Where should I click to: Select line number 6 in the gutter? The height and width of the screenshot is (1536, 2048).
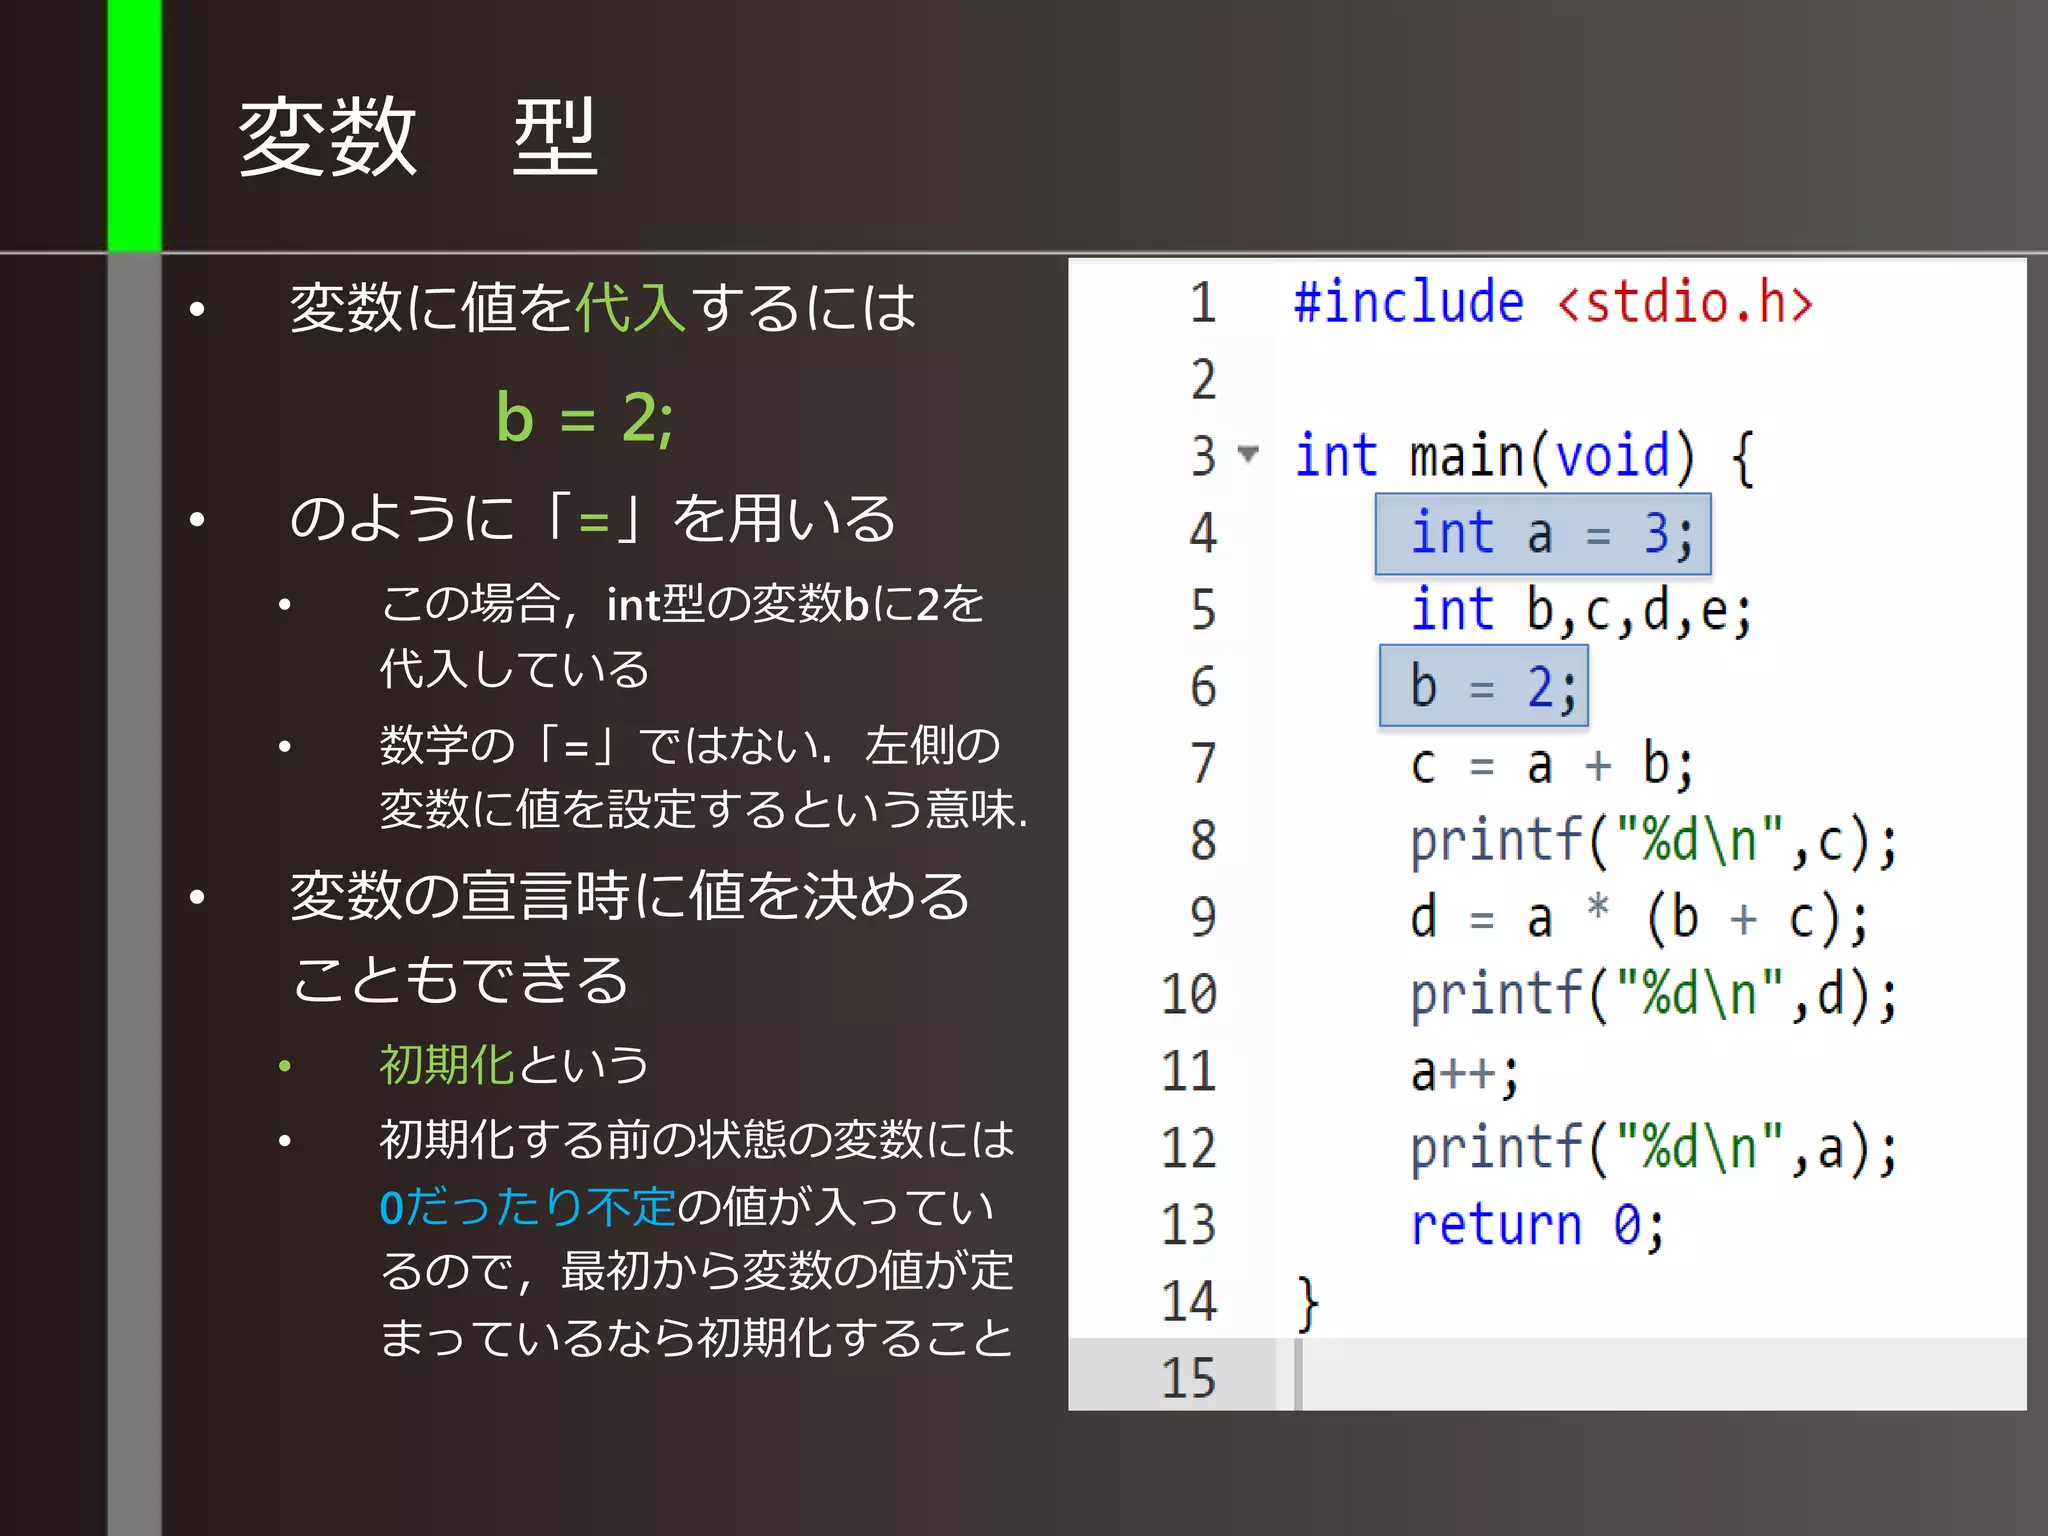1203,687
